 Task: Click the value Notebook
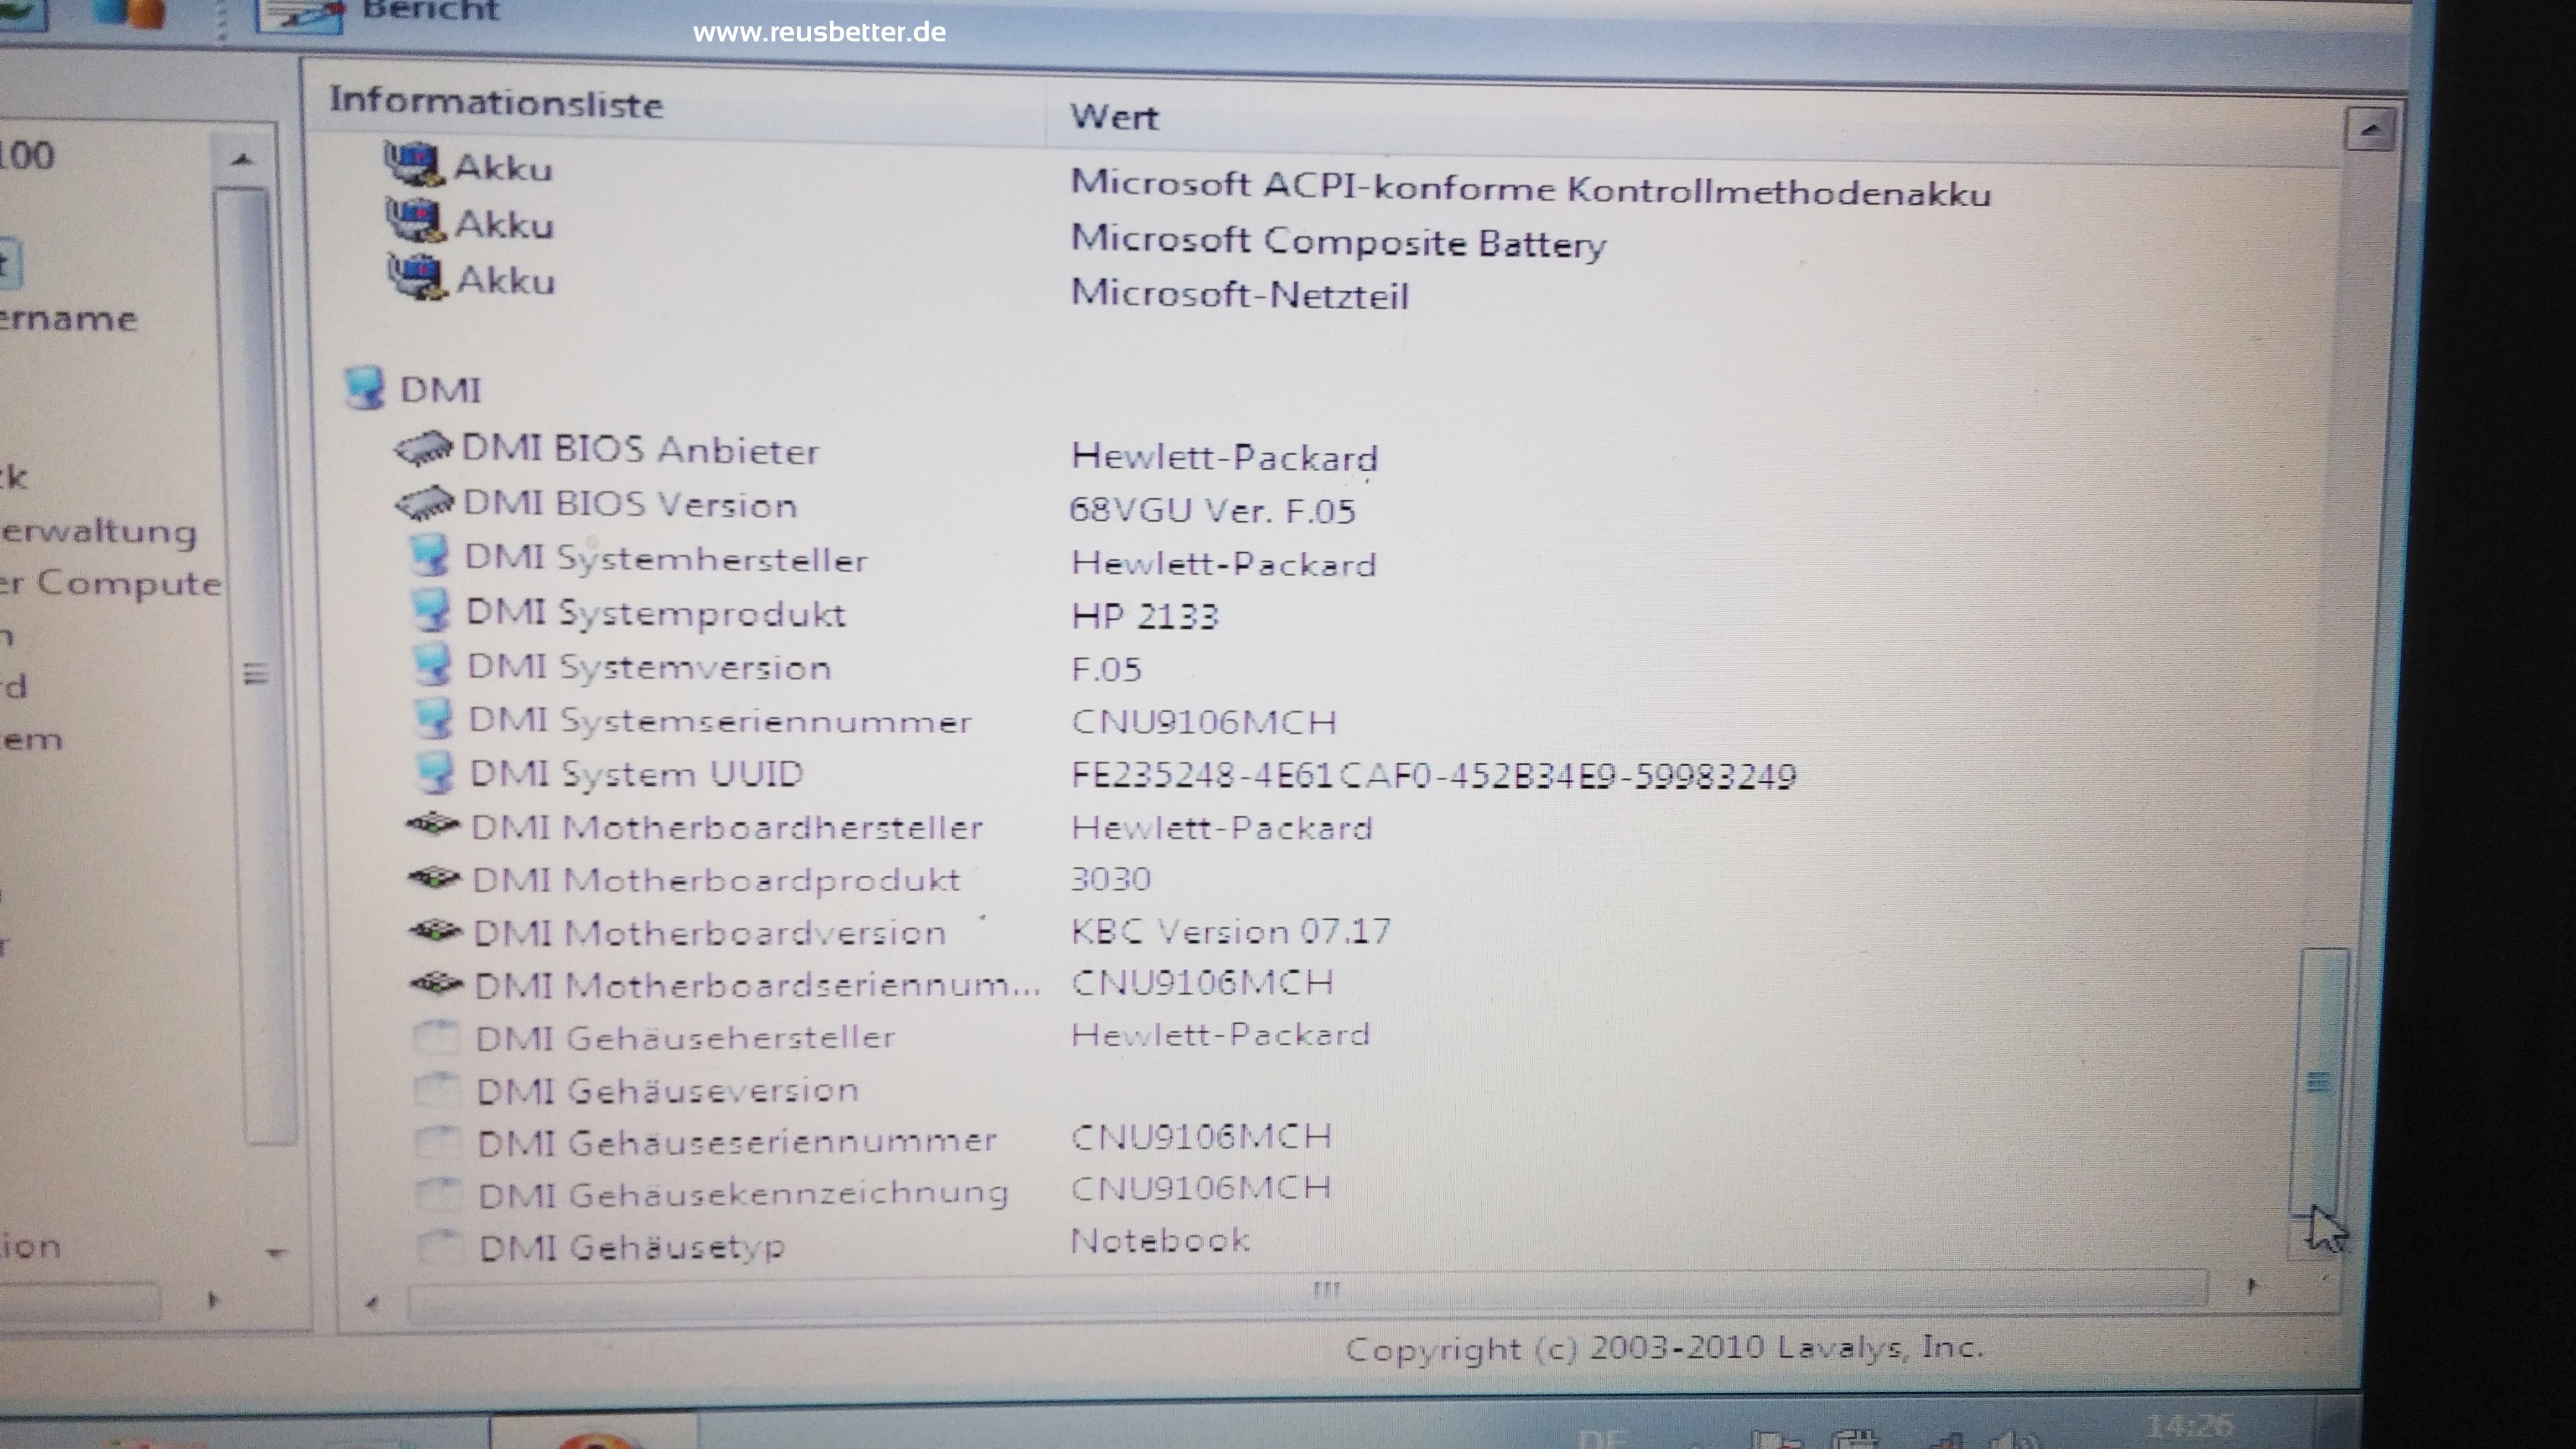(1160, 1241)
